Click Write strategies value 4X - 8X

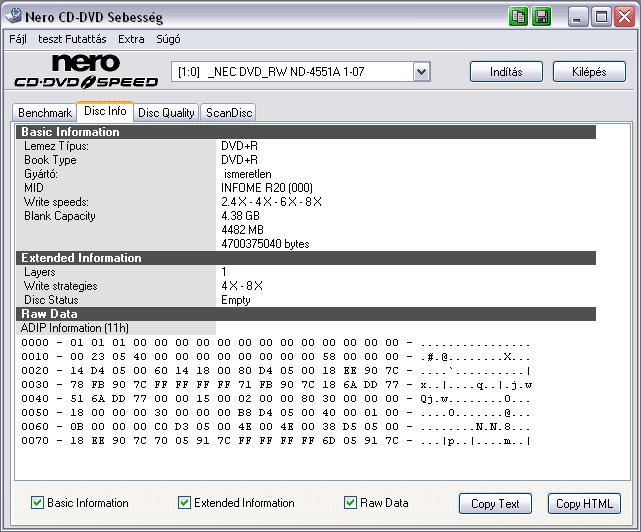click(x=242, y=286)
